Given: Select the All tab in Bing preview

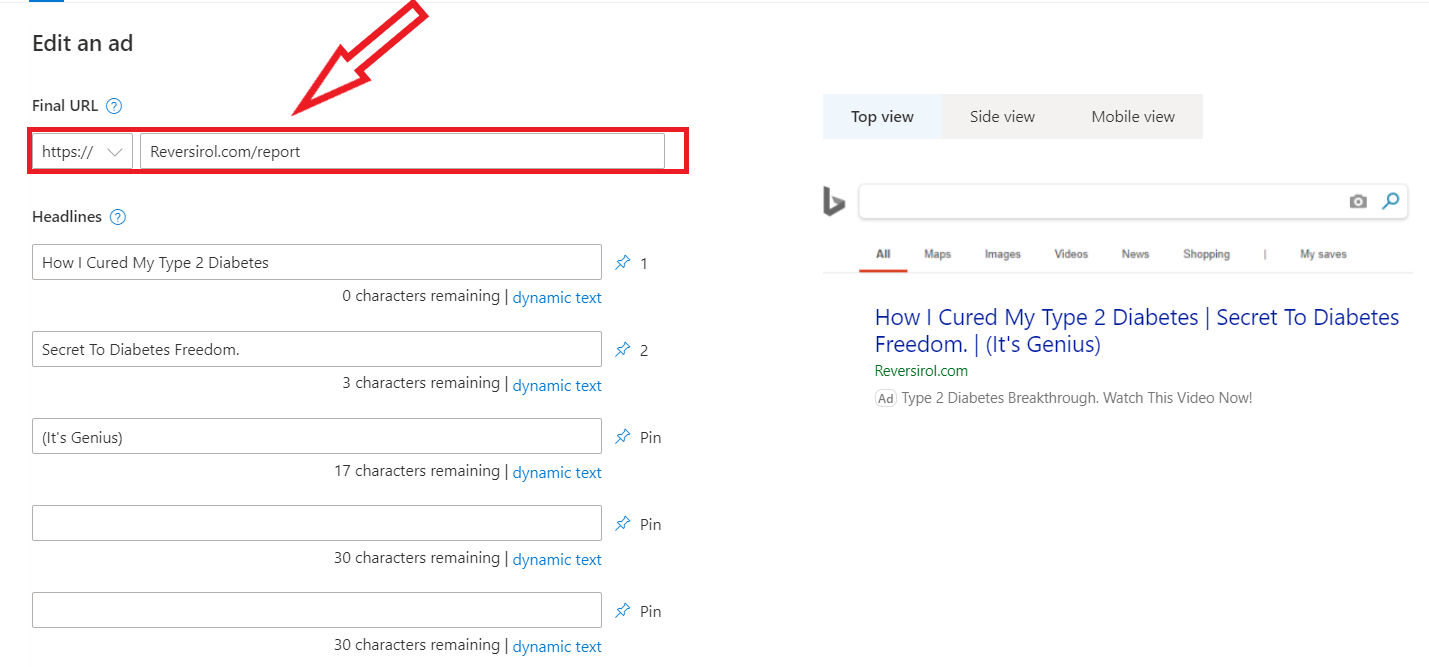Looking at the screenshot, I should click(883, 254).
